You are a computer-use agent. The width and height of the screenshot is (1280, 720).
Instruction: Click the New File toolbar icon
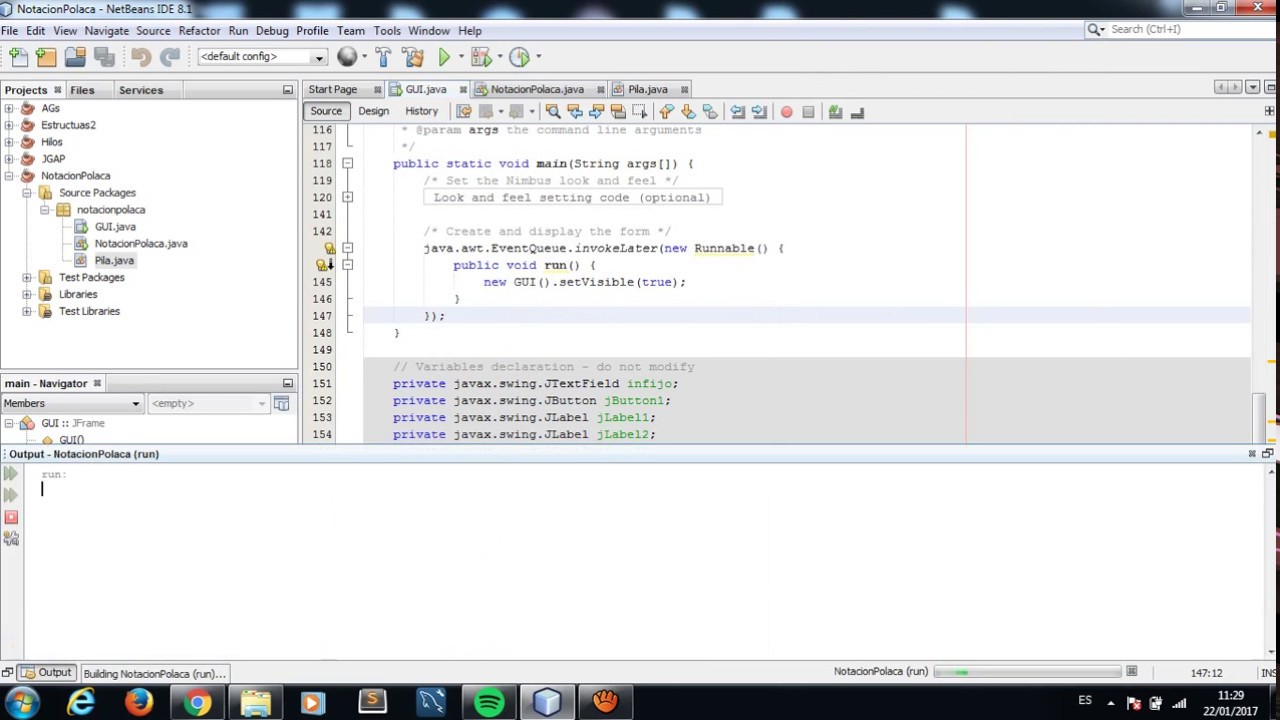(x=19, y=57)
